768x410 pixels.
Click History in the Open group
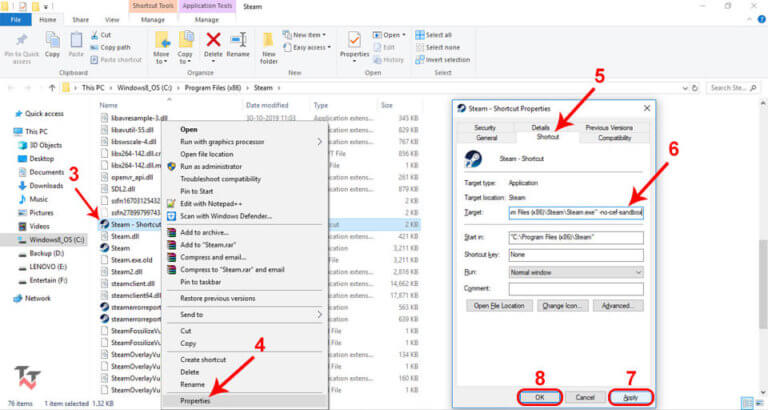(388, 60)
